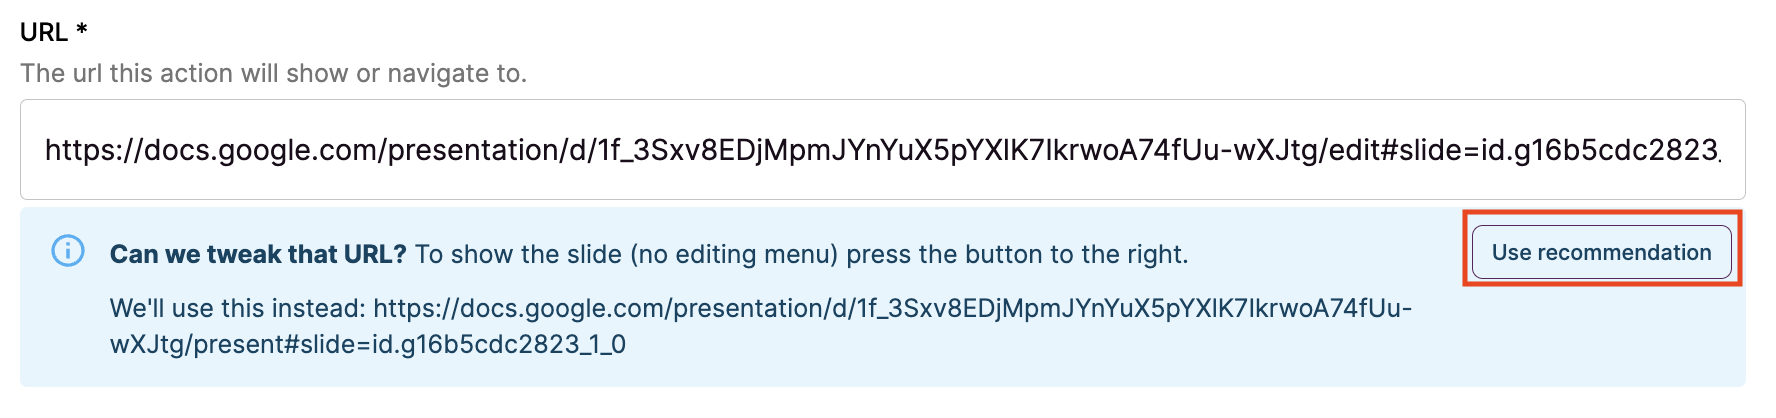Click the bold 'Can we tweak that URL?' heading
Screen dimensions: 1776x418
coord(258,254)
